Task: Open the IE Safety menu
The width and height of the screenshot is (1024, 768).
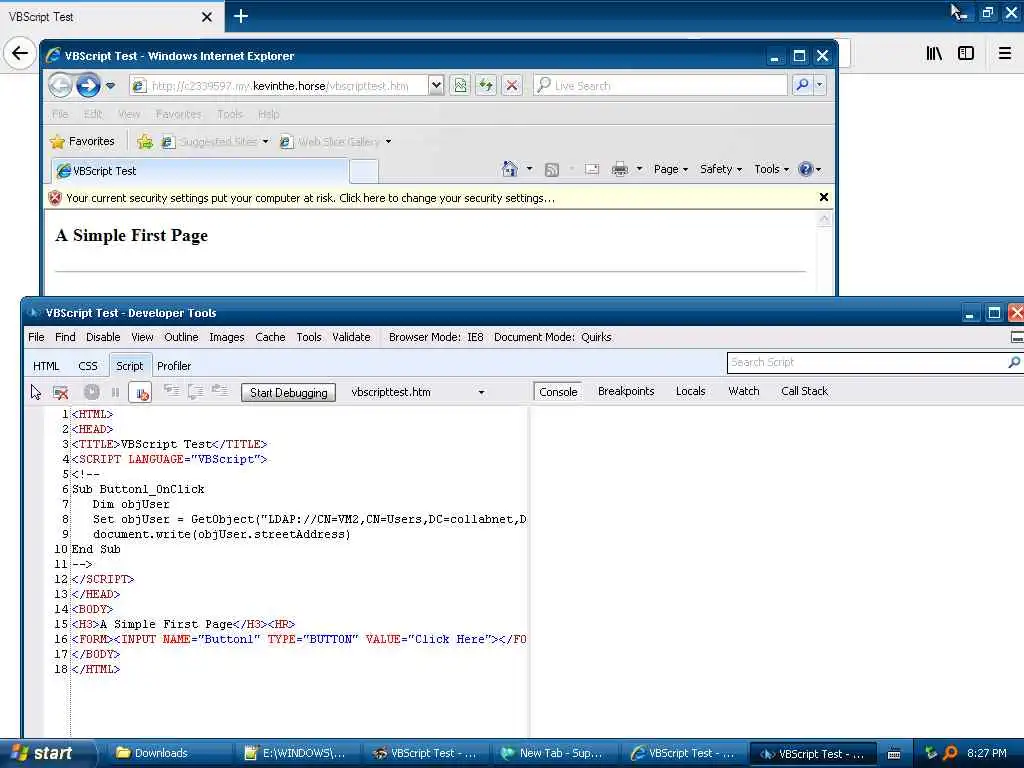Action: [x=721, y=169]
